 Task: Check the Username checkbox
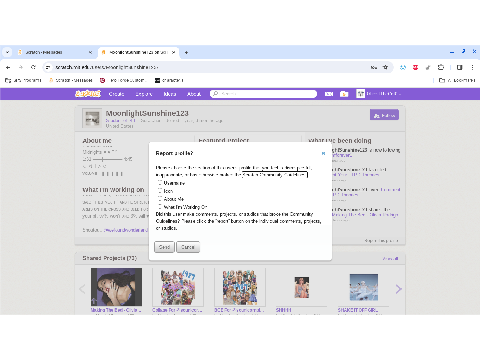[160, 183]
